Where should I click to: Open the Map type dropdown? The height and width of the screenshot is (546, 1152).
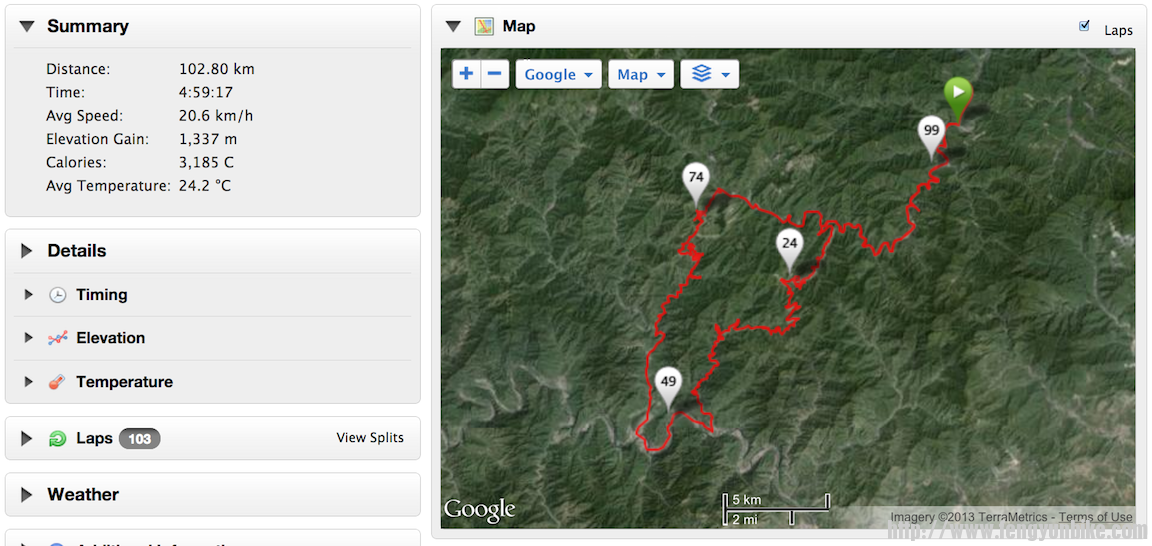640,74
